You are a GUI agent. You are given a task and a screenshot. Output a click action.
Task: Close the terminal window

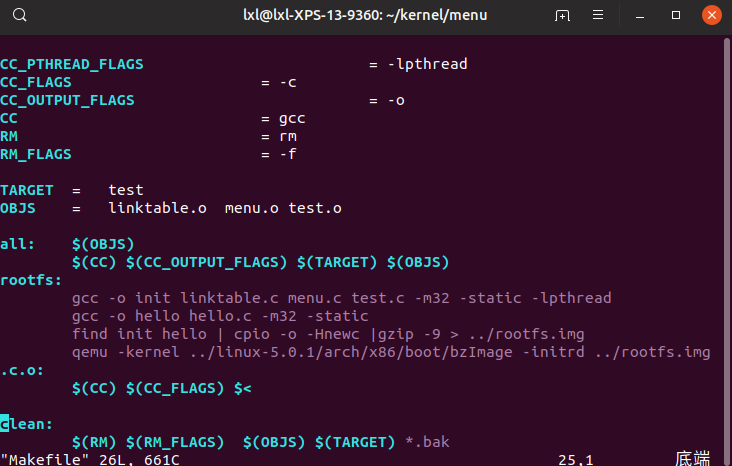pos(710,15)
